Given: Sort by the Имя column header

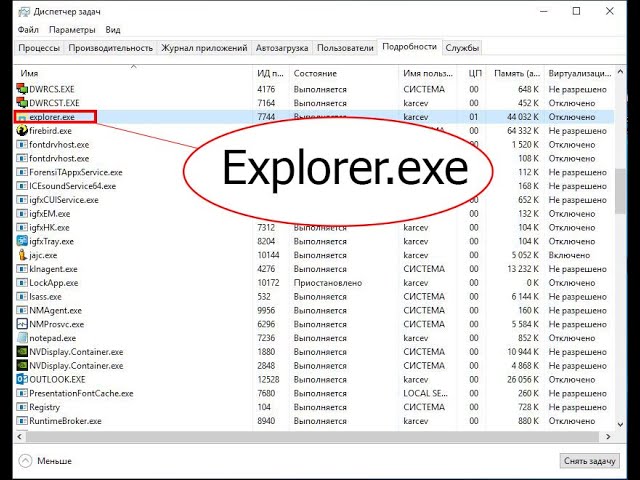Looking at the screenshot, I should 133,73.
